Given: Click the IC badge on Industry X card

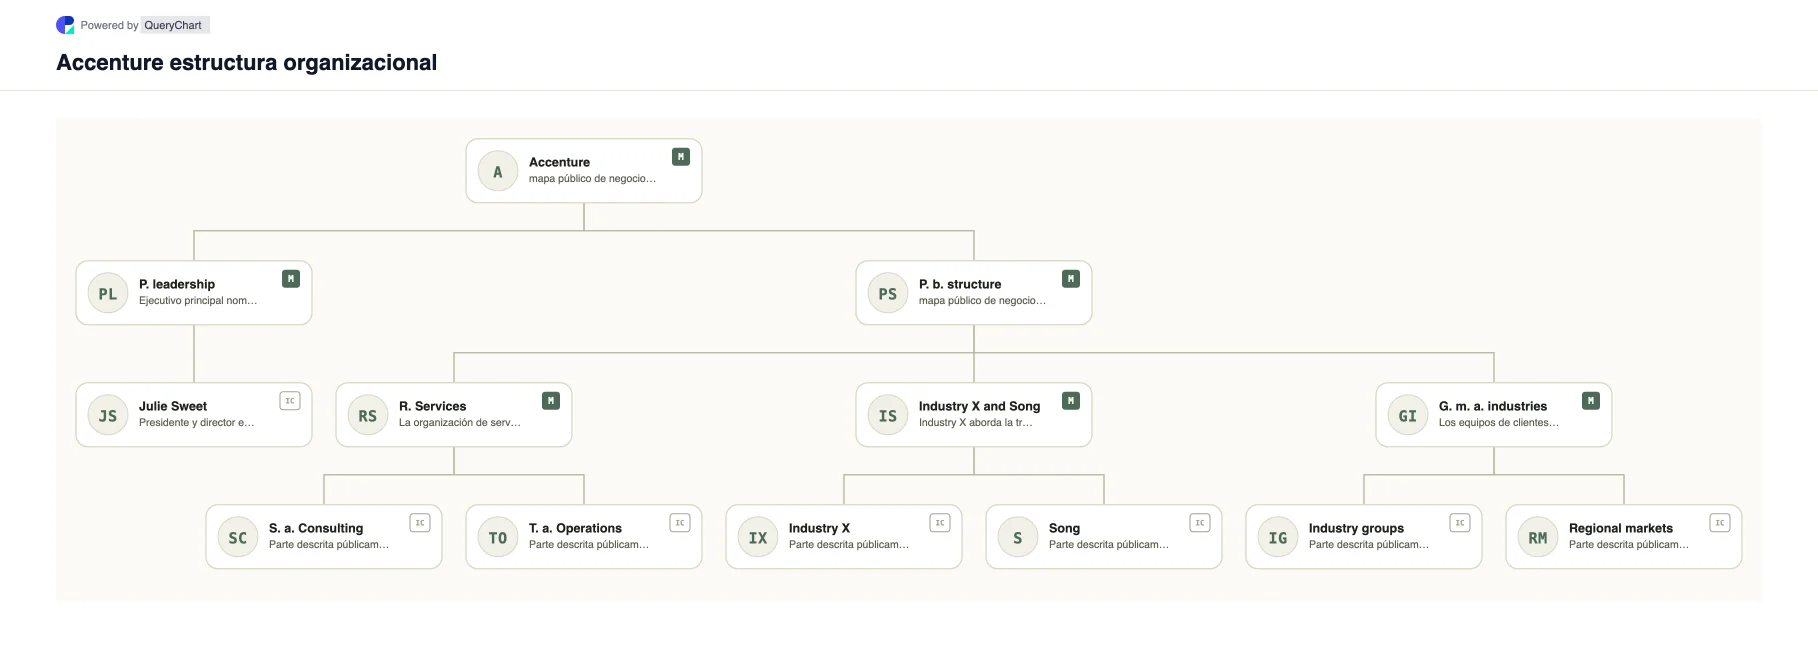Looking at the screenshot, I should [x=940, y=523].
